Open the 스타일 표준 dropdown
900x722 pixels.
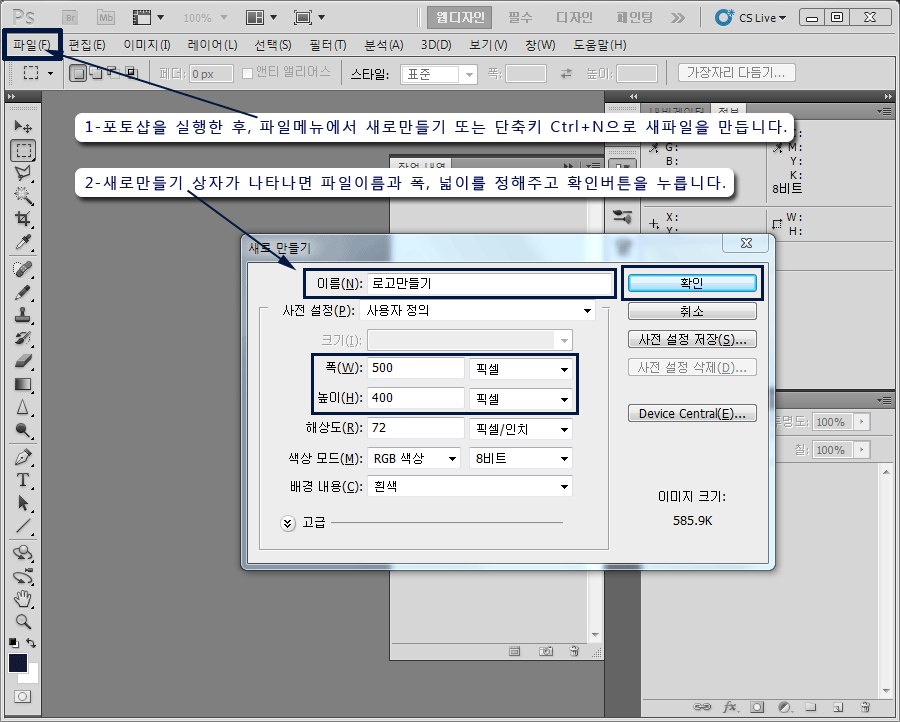(x=439, y=75)
